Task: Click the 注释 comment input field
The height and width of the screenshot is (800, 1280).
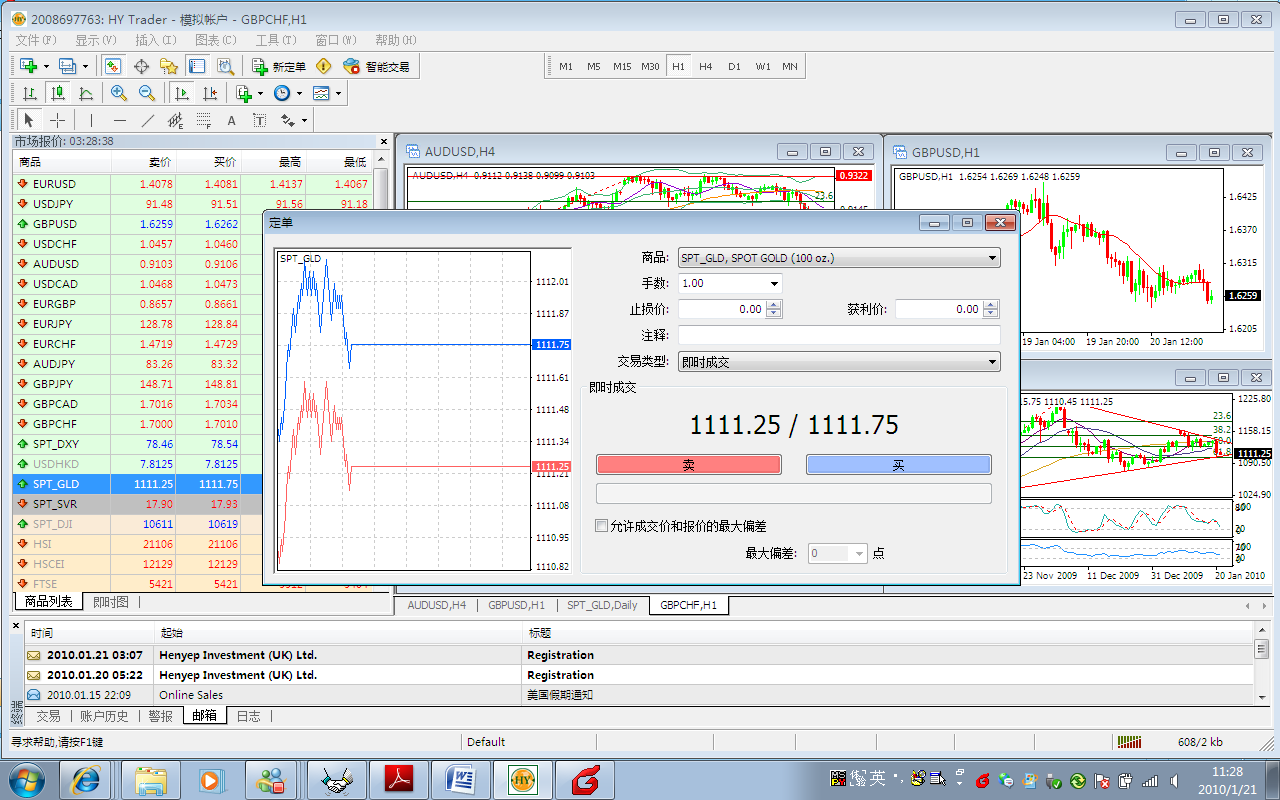Action: pos(839,335)
